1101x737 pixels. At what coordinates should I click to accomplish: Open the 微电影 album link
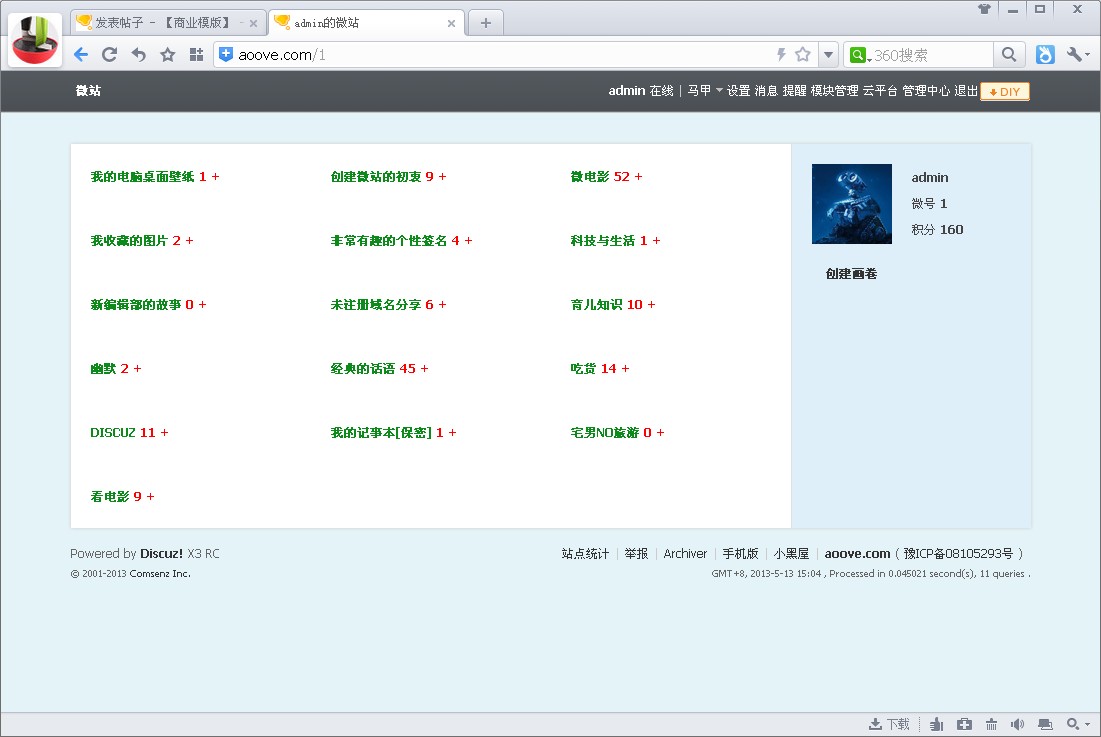(590, 177)
